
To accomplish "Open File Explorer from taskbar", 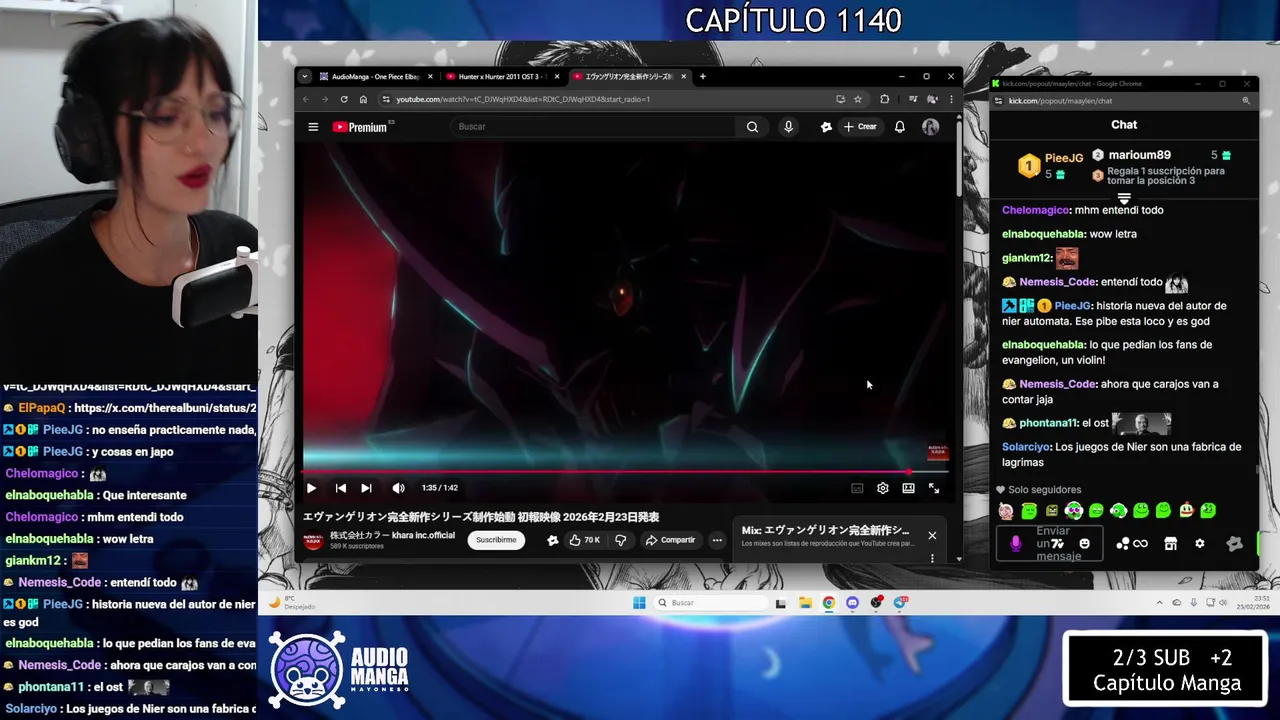I will point(805,603).
